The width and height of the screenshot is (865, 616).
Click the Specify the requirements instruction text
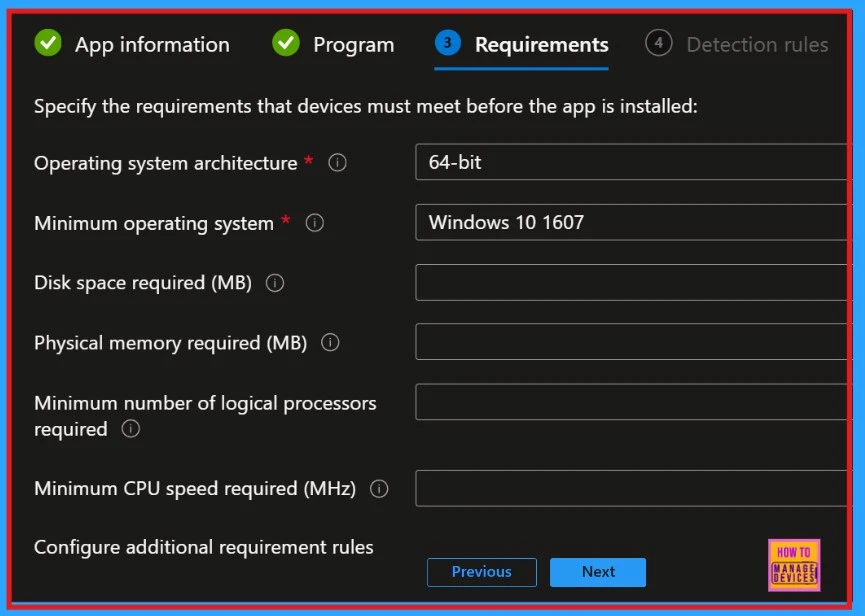coord(366,106)
